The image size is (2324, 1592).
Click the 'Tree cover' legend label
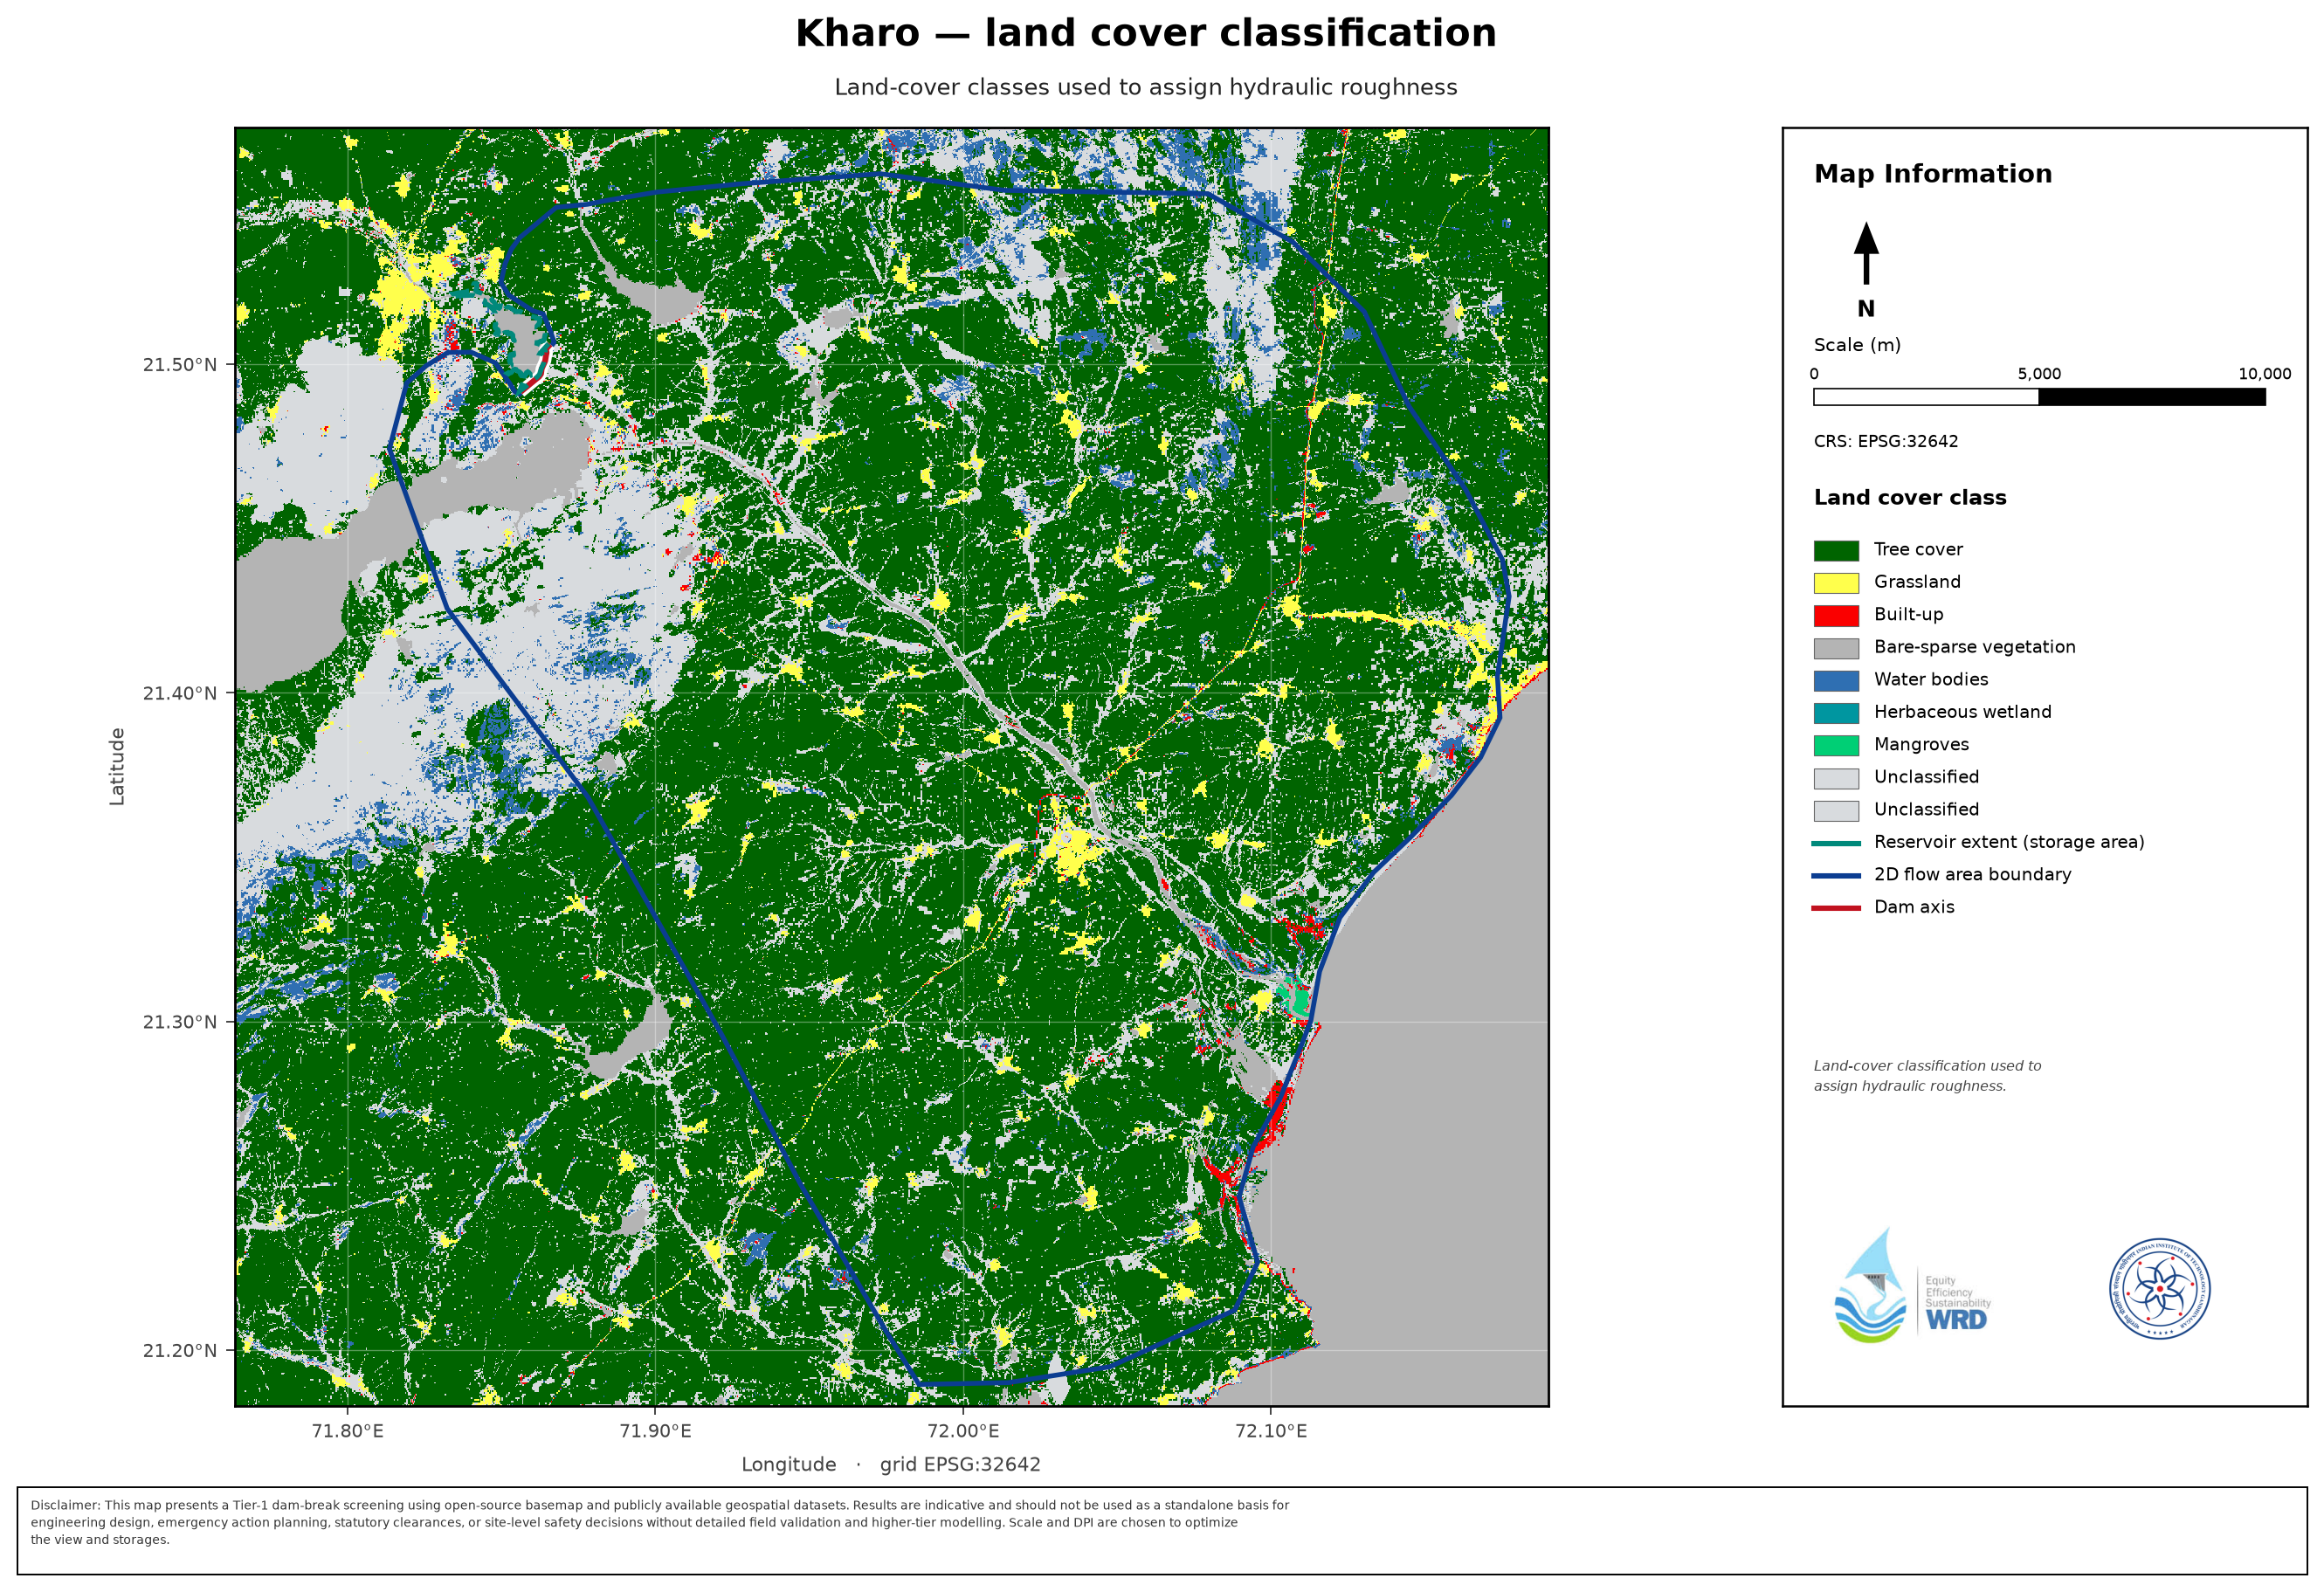point(1918,549)
